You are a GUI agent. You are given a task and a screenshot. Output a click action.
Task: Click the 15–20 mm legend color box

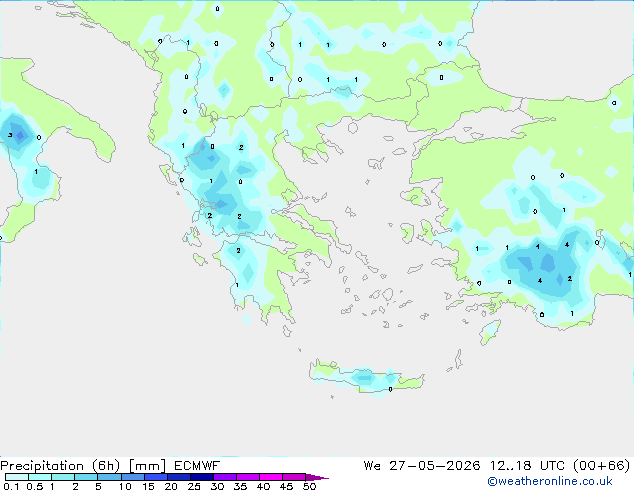[155, 477]
